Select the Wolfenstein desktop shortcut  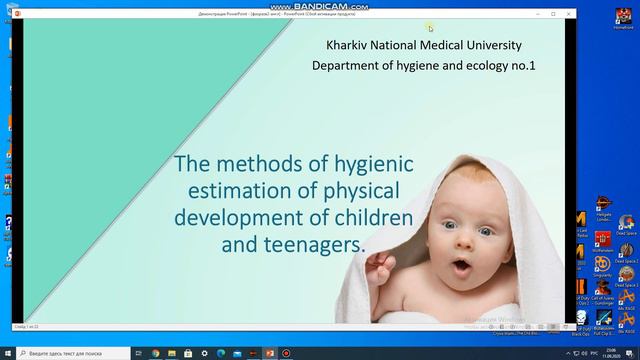click(x=603, y=241)
